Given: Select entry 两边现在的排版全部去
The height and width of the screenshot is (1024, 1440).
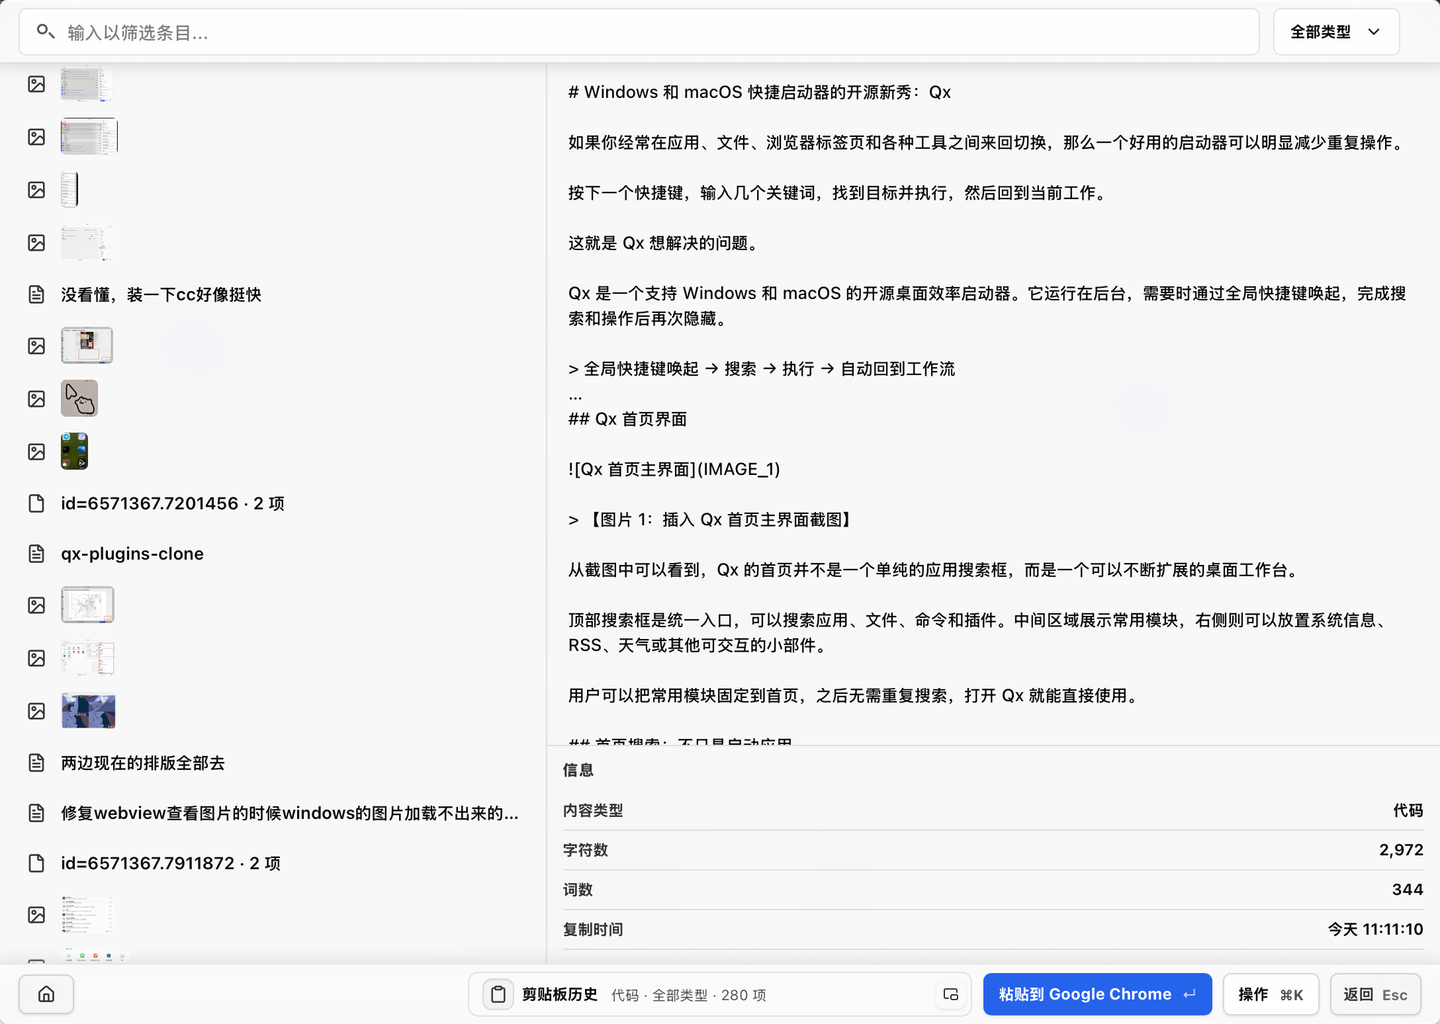Looking at the screenshot, I should coord(143,763).
